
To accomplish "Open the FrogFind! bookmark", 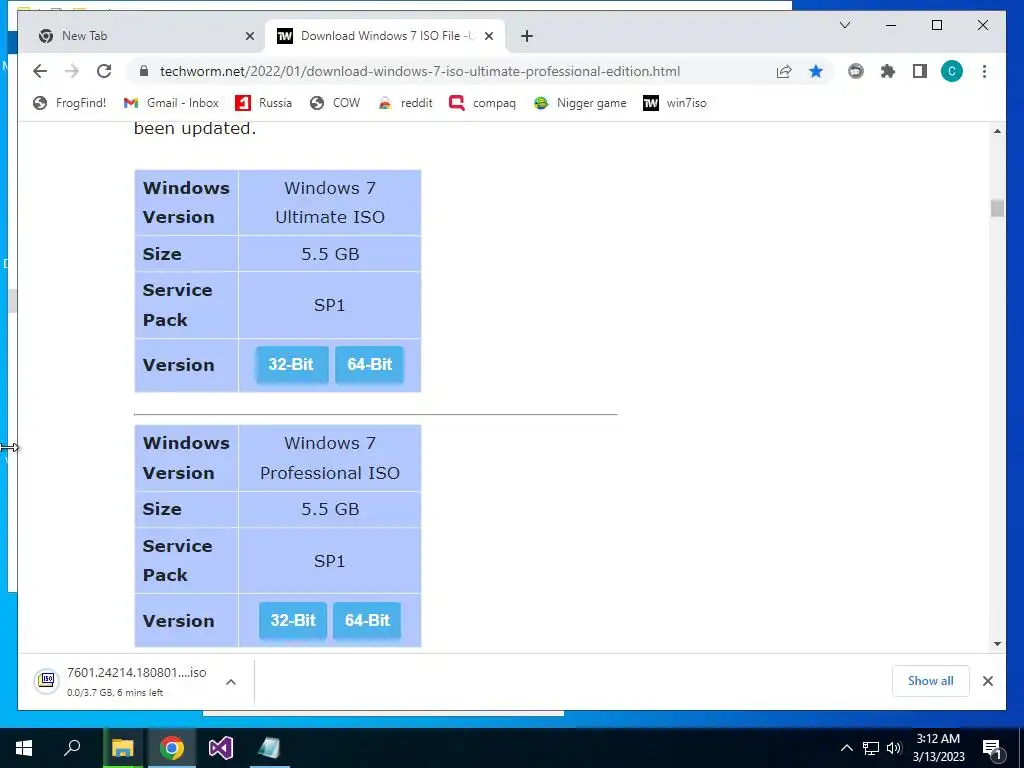I will 70,103.
